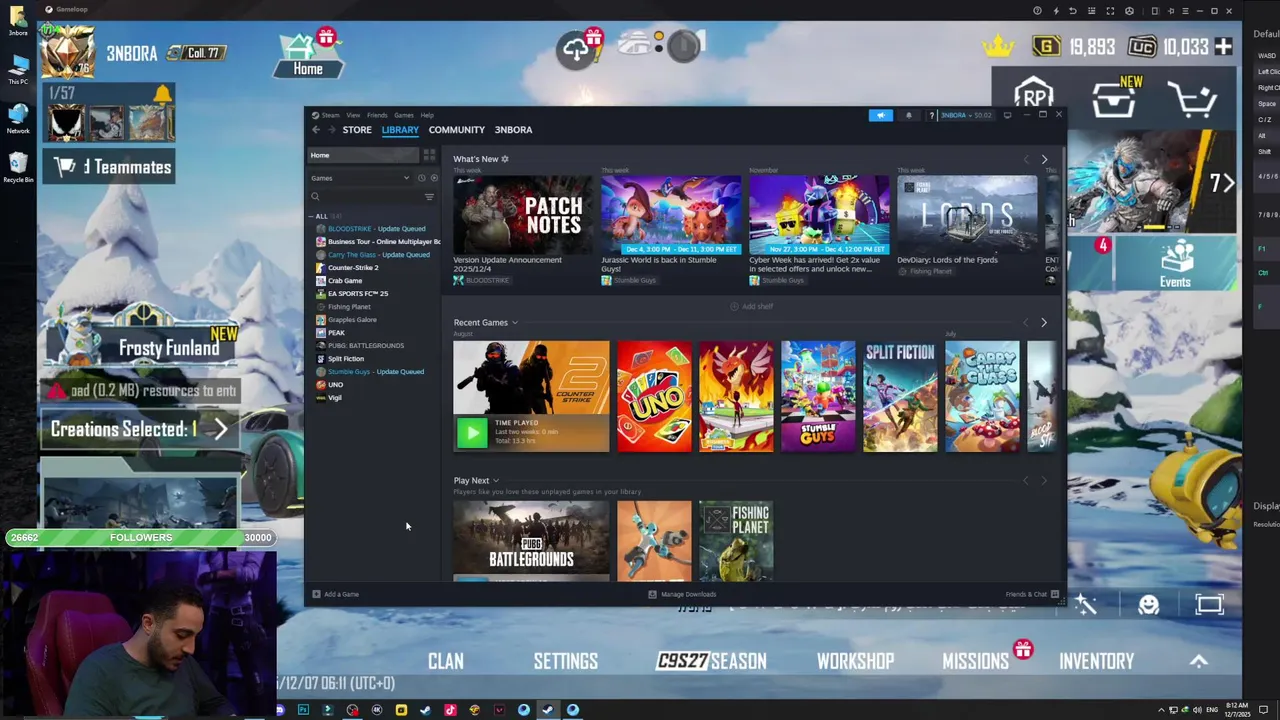Viewport: 1280px width, 720px height.
Task: Go back using Steam's back arrow
Action: (x=316, y=130)
